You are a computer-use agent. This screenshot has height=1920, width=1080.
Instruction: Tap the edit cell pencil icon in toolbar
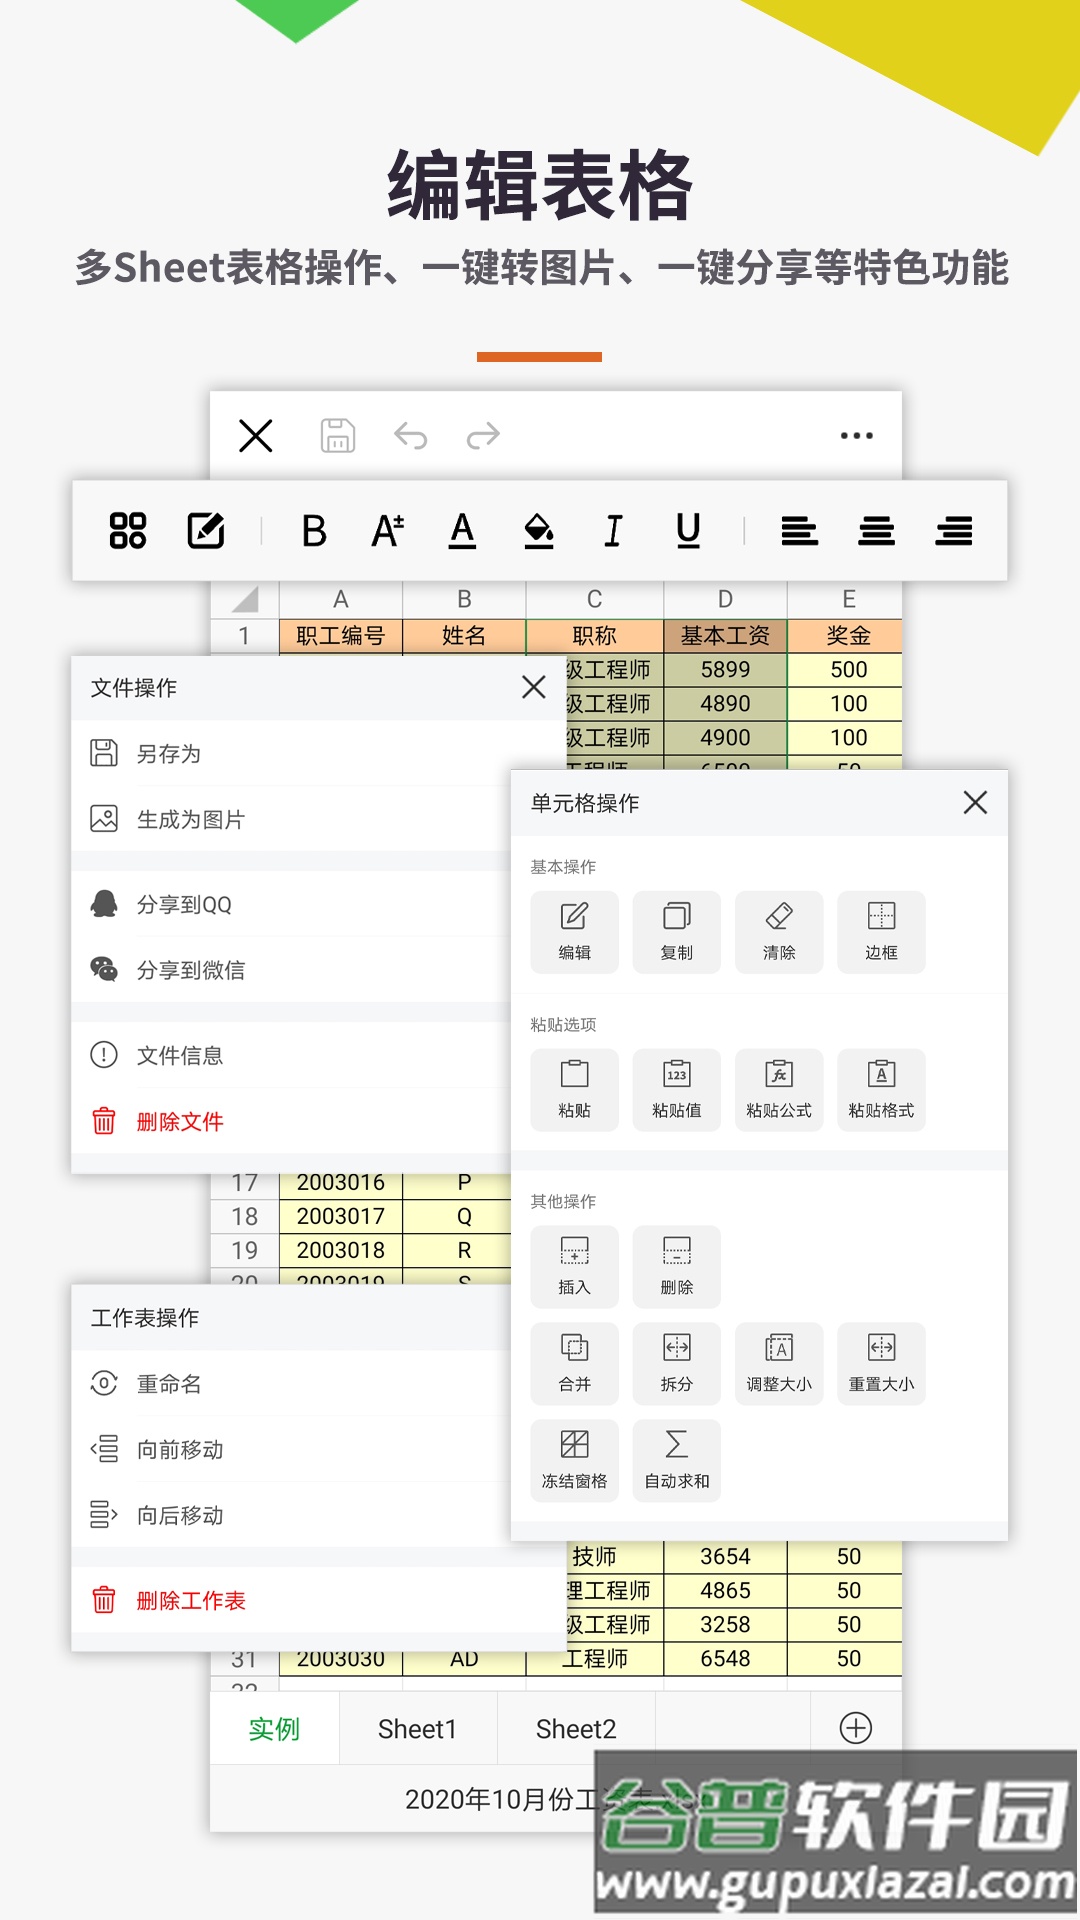point(206,530)
